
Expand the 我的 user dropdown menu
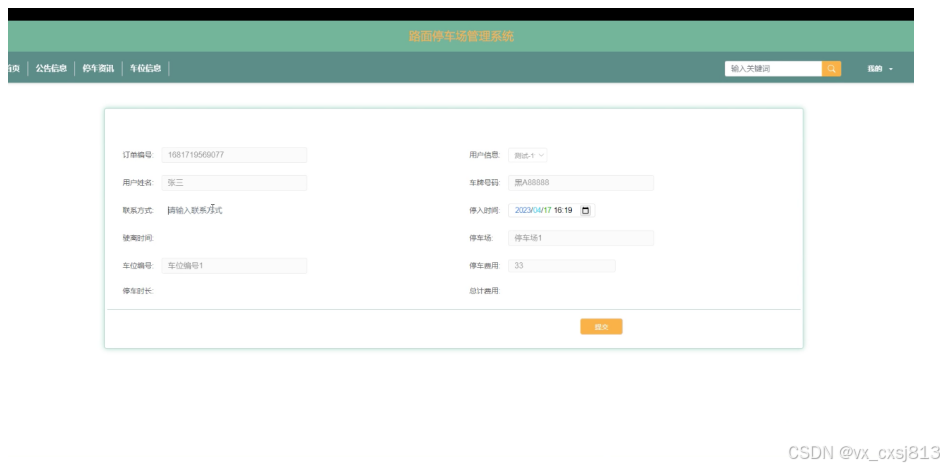pyautogui.click(x=880, y=69)
